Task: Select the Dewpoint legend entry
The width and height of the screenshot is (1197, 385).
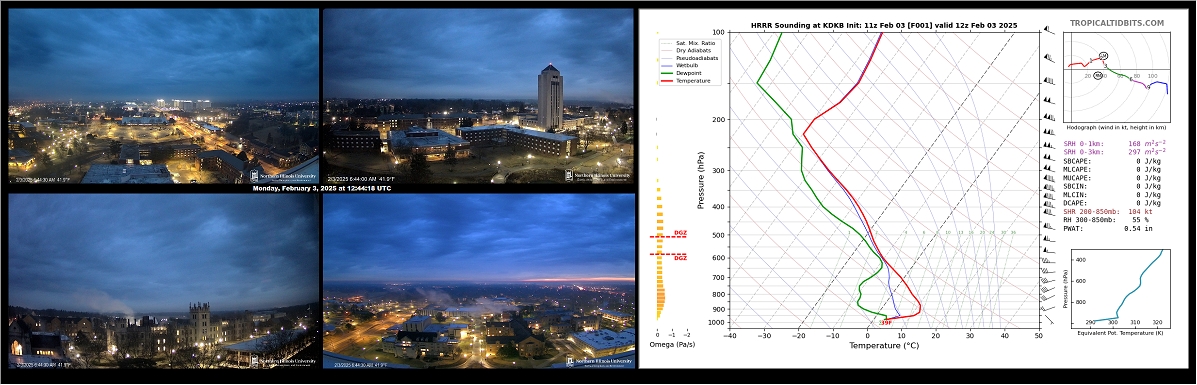Action: click(x=683, y=73)
